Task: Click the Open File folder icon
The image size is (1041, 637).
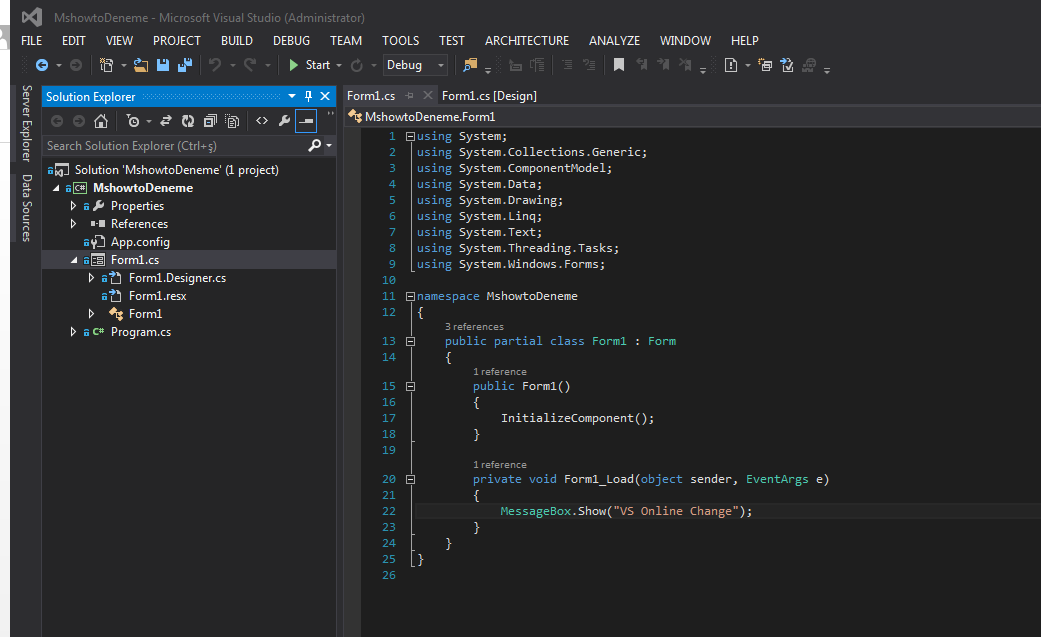Action: [x=141, y=65]
